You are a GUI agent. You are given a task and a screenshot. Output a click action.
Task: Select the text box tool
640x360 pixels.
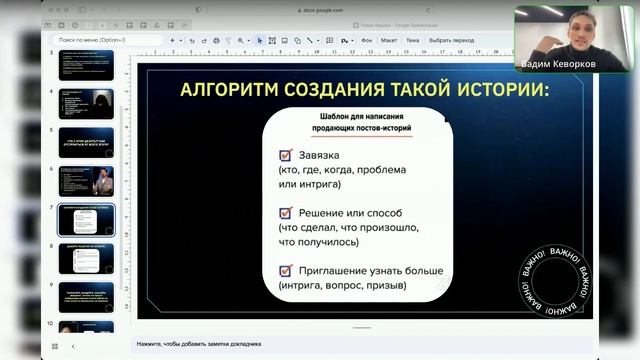272,41
